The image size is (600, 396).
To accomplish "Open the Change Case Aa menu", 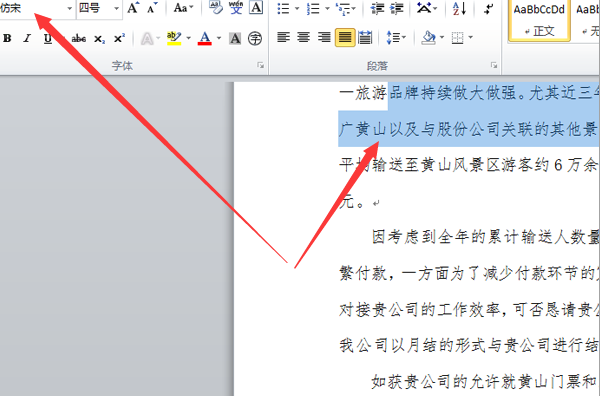I will click(183, 8).
